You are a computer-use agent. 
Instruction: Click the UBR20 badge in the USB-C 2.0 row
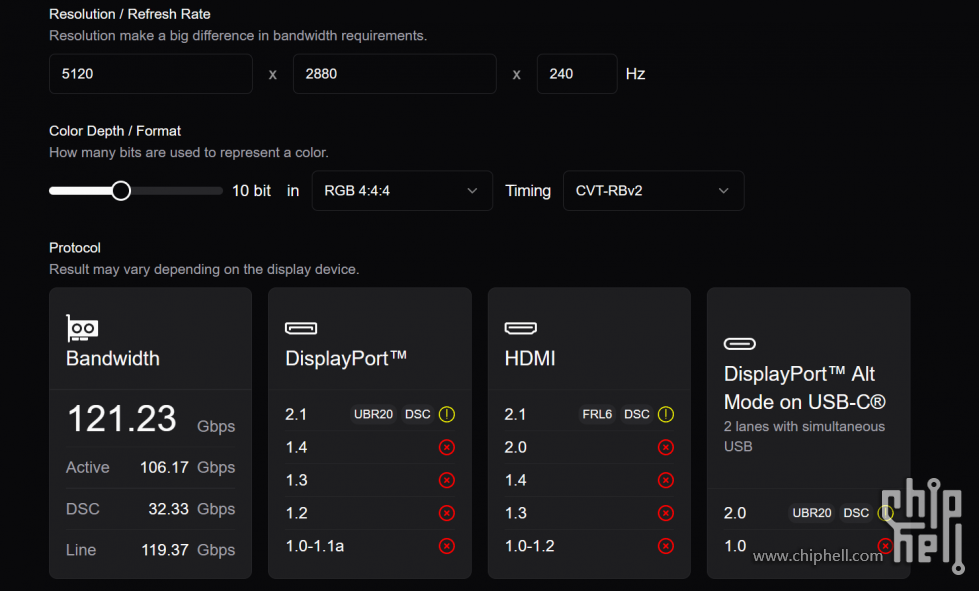(812, 513)
